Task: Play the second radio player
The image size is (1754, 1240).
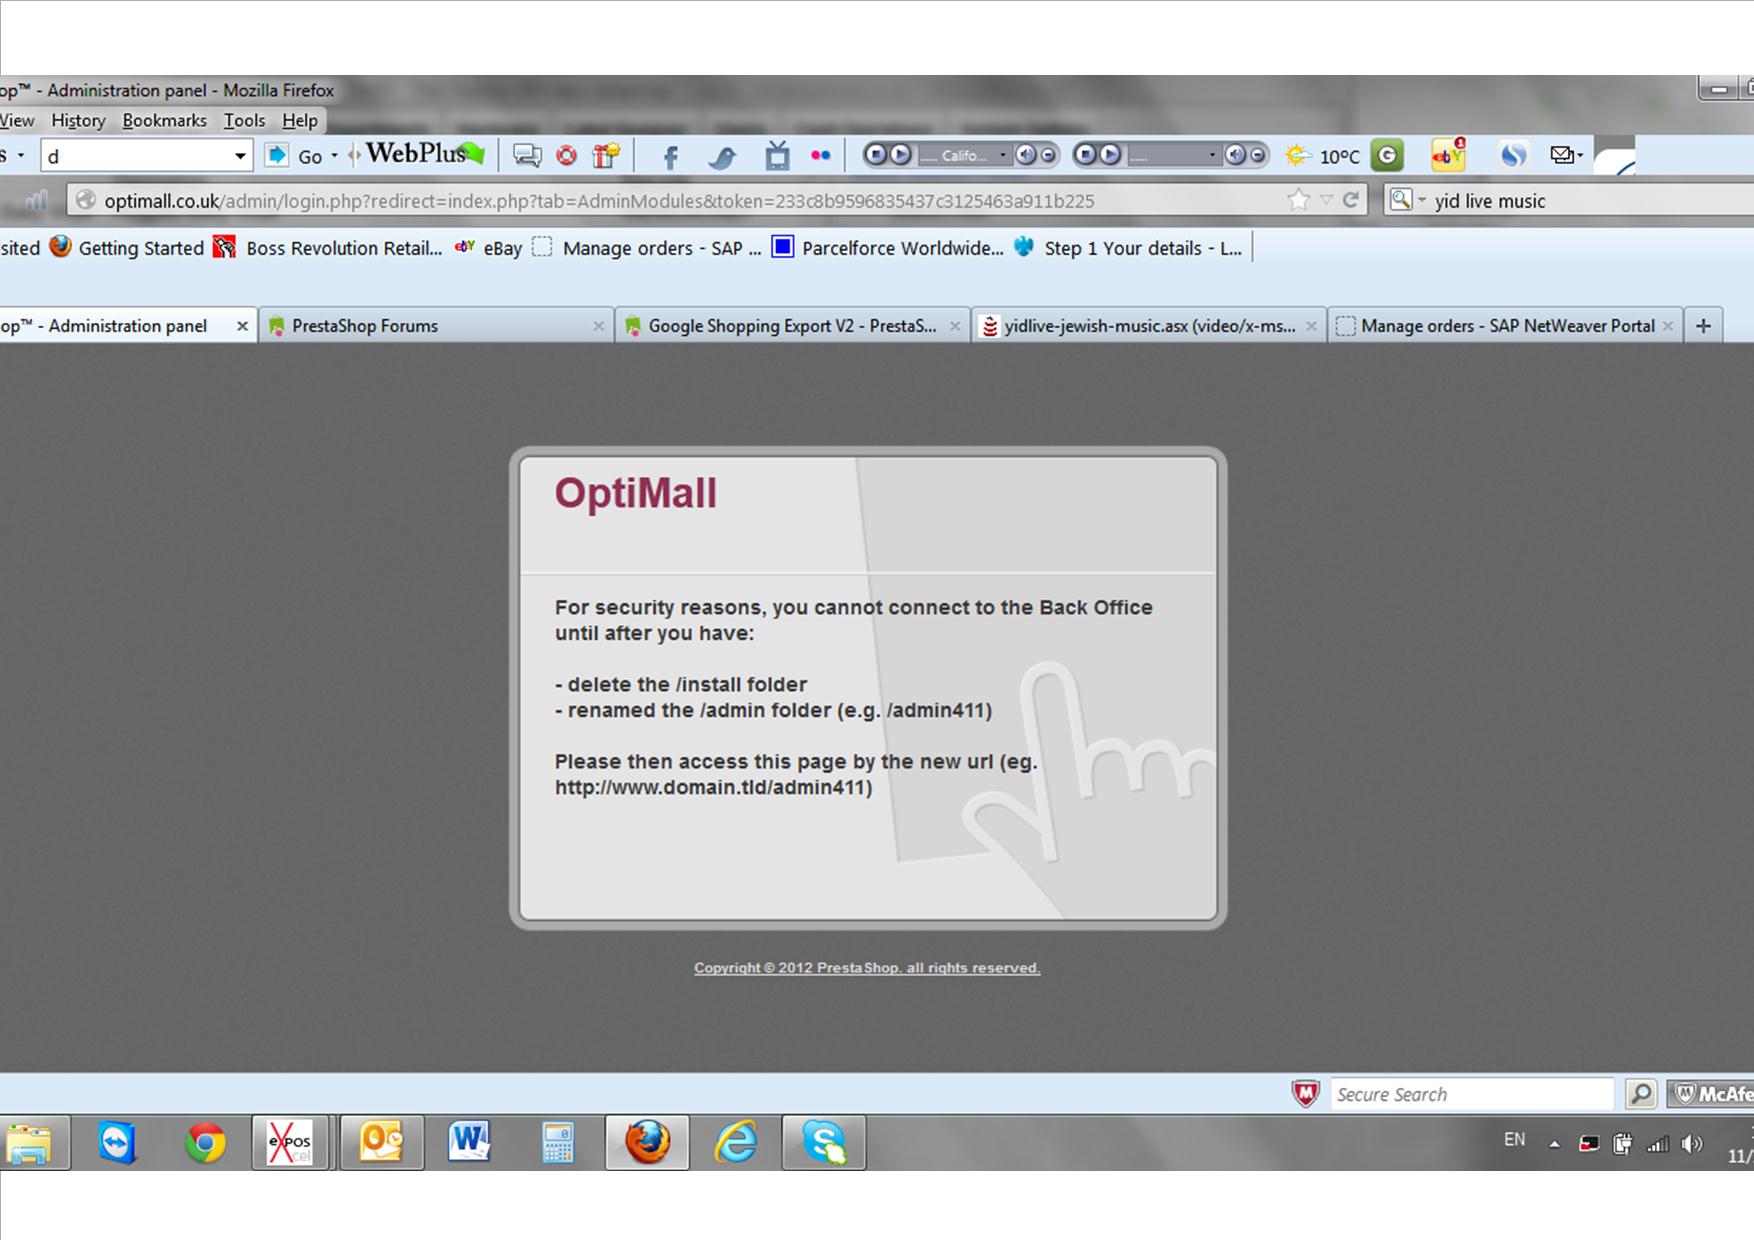Action: tap(1110, 155)
